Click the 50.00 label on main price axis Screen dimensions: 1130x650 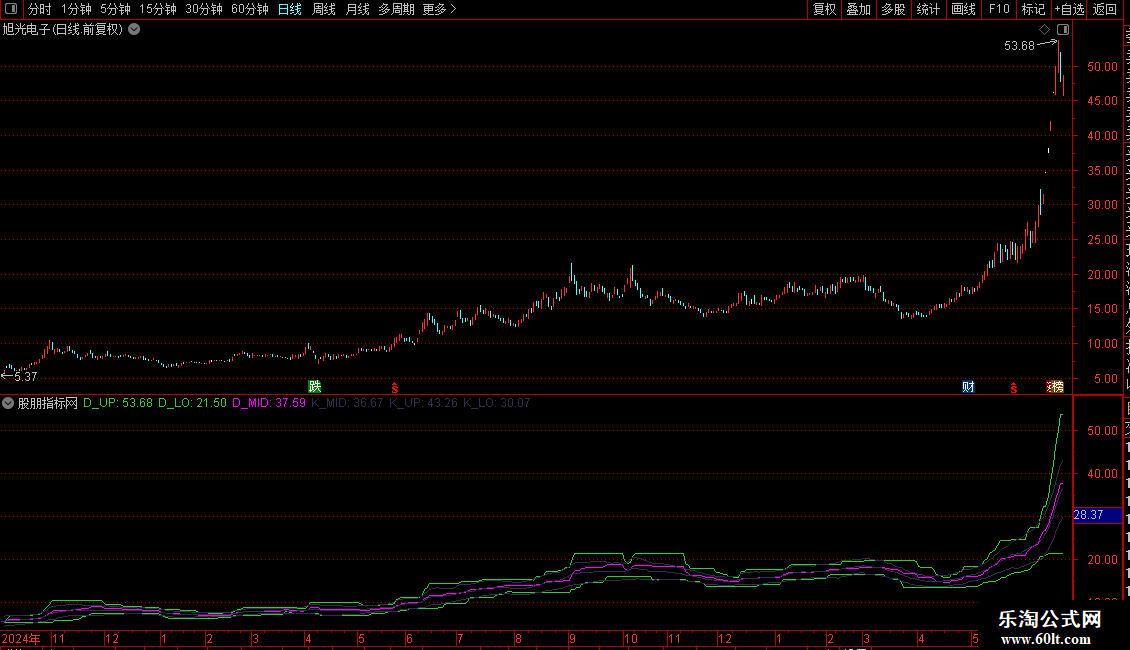[x=1103, y=66]
